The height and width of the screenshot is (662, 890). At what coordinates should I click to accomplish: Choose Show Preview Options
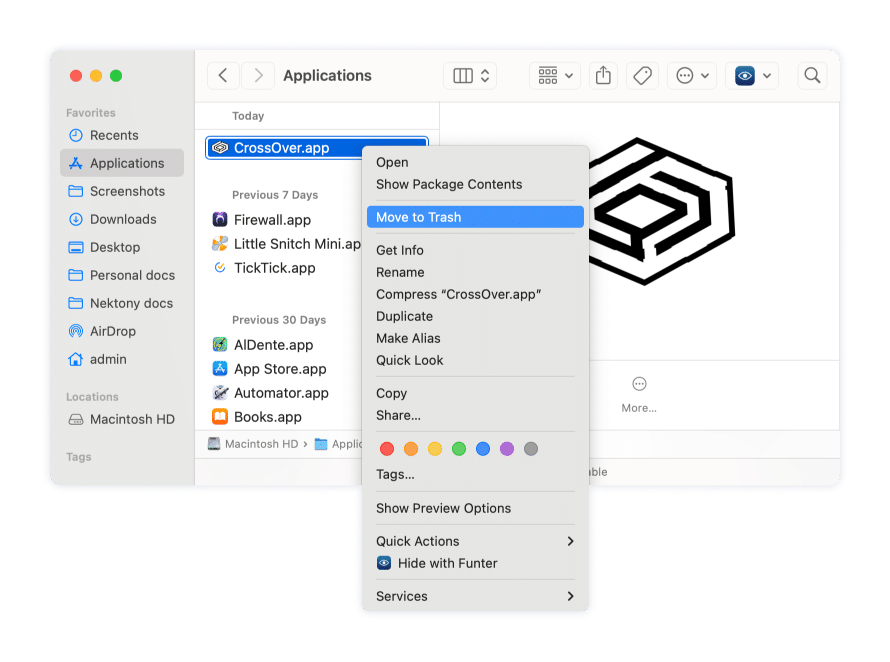click(475, 508)
